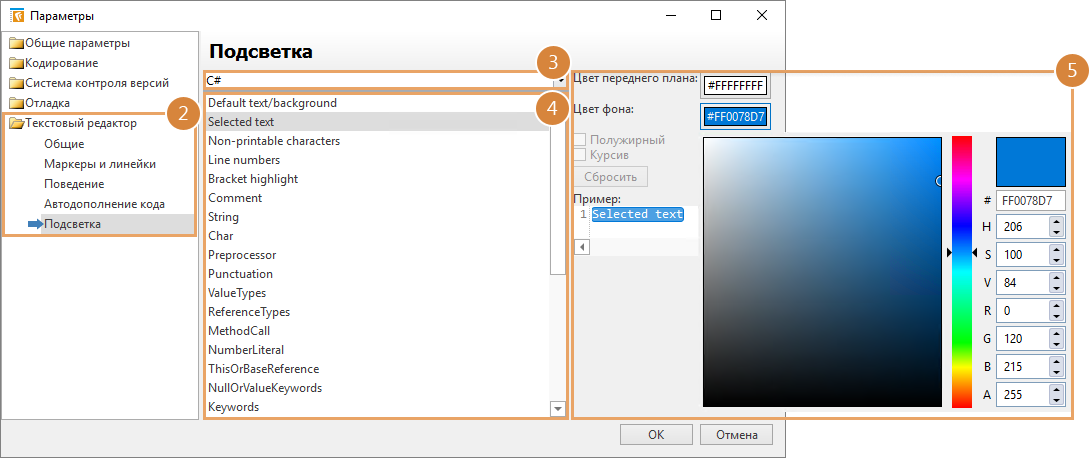The height and width of the screenshot is (458, 1090).
Task: Increase the A alpha value stepper
Action: tap(1057, 390)
